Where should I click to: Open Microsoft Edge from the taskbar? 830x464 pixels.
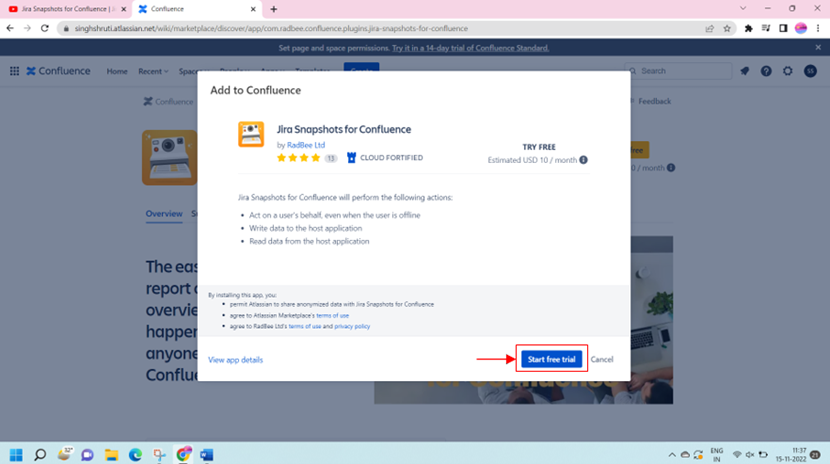[x=136, y=454]
